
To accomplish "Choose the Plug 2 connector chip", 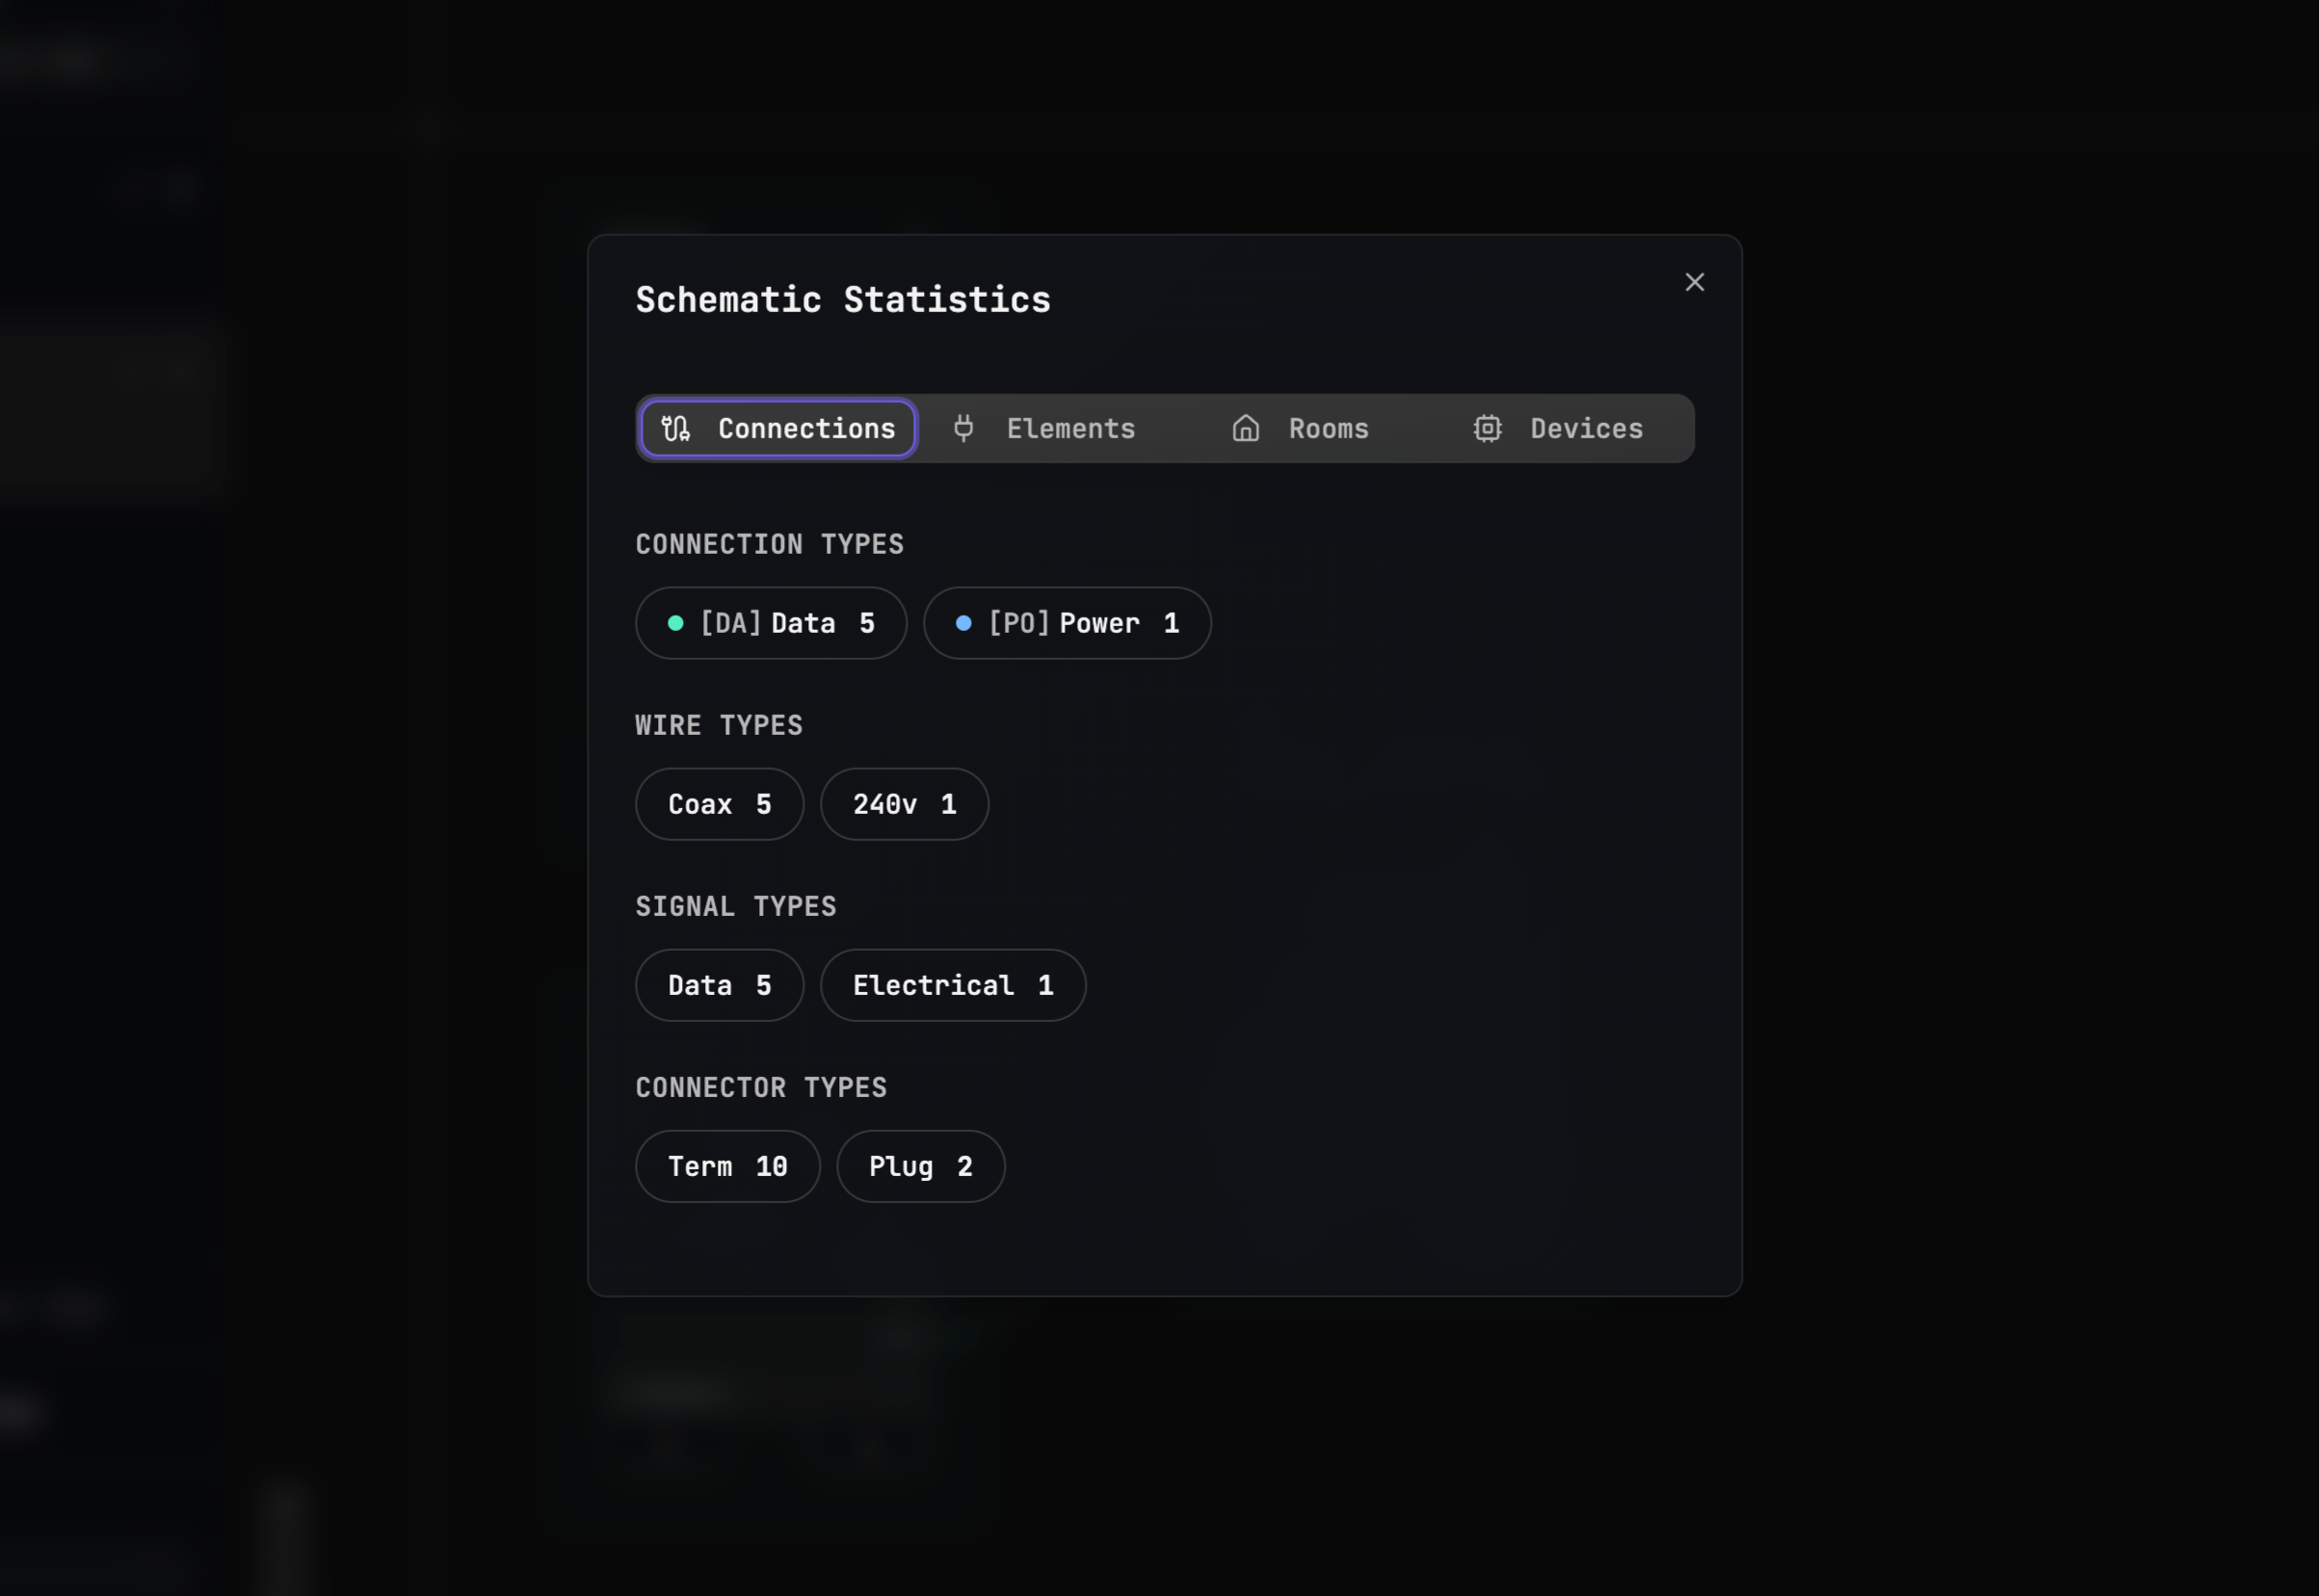I will [920, 1167].
